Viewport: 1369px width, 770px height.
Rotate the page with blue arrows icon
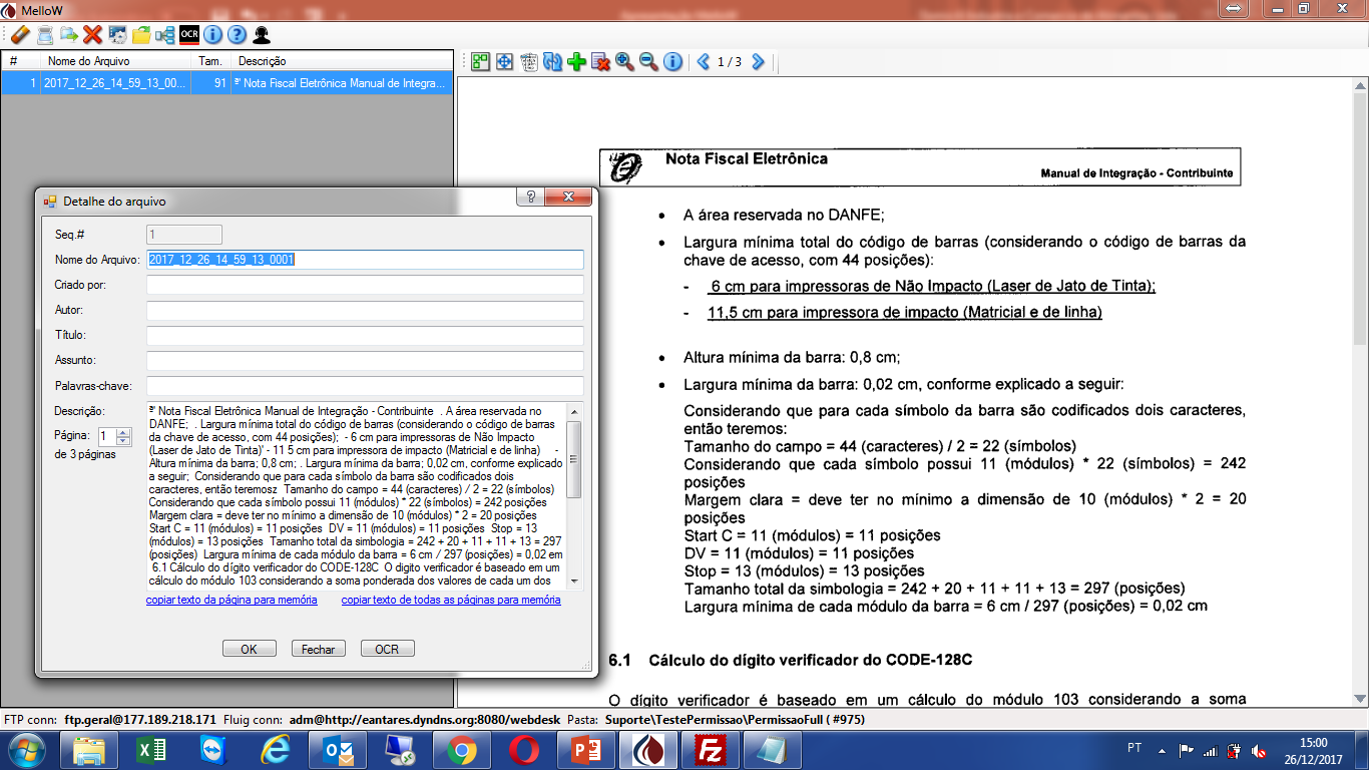pyautogui.click(x=553, y=62)
